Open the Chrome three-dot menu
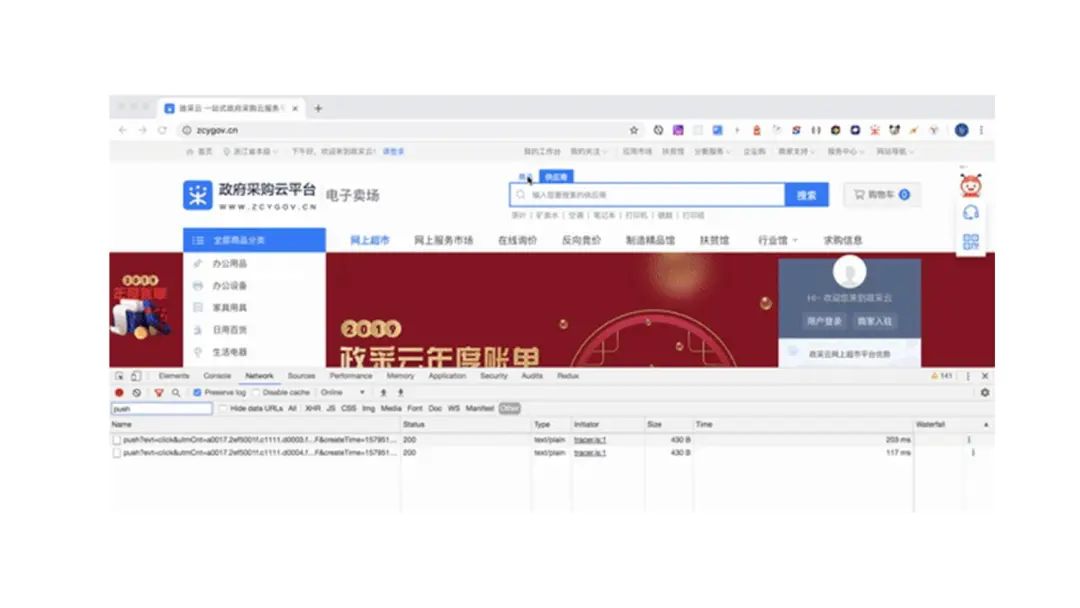The height and width of the screenshot is (608, 1080). pos(982,130)
